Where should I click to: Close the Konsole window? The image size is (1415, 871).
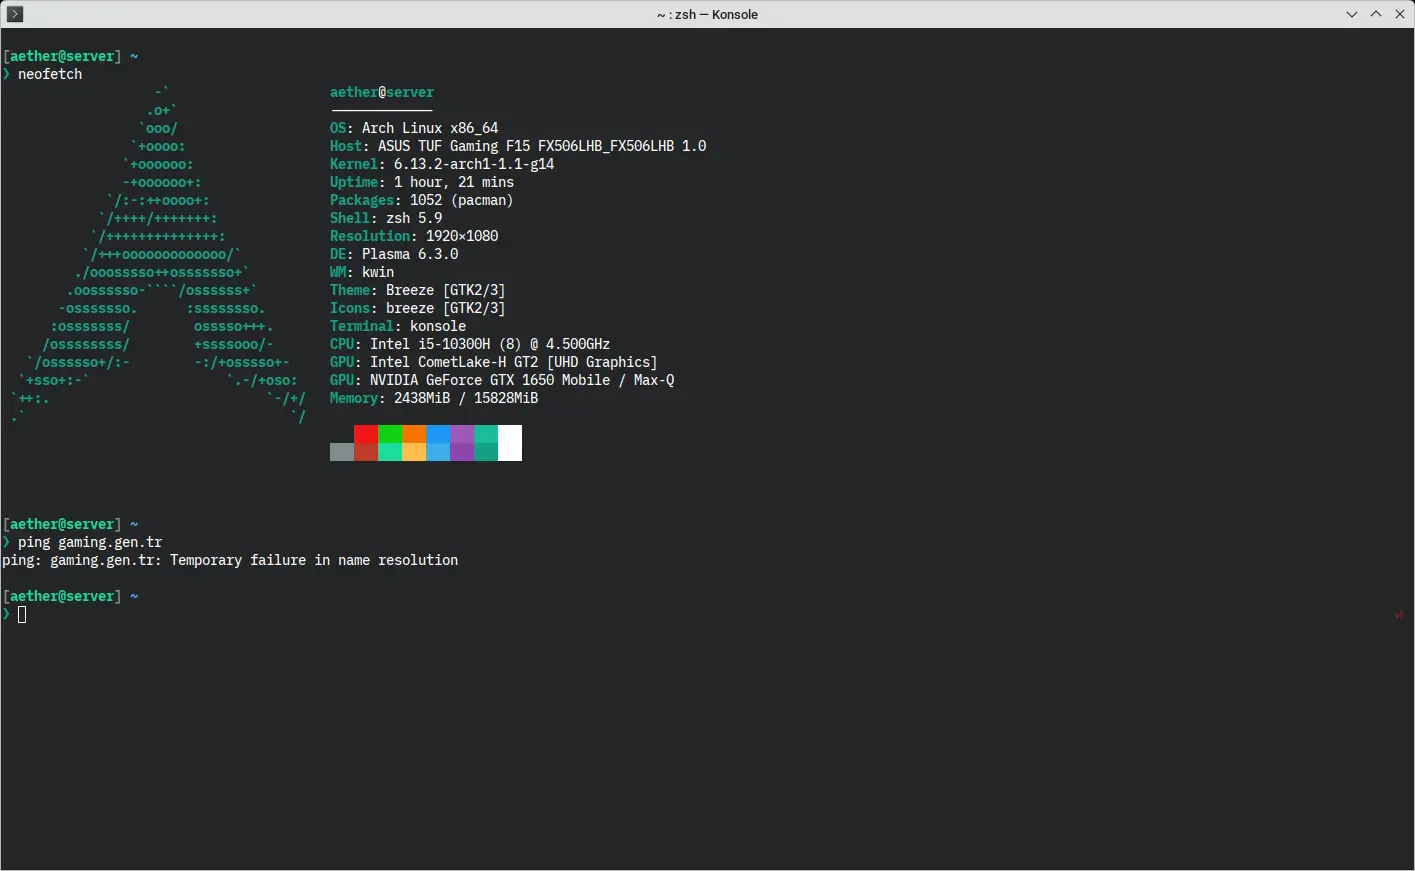coord(1400,14)
